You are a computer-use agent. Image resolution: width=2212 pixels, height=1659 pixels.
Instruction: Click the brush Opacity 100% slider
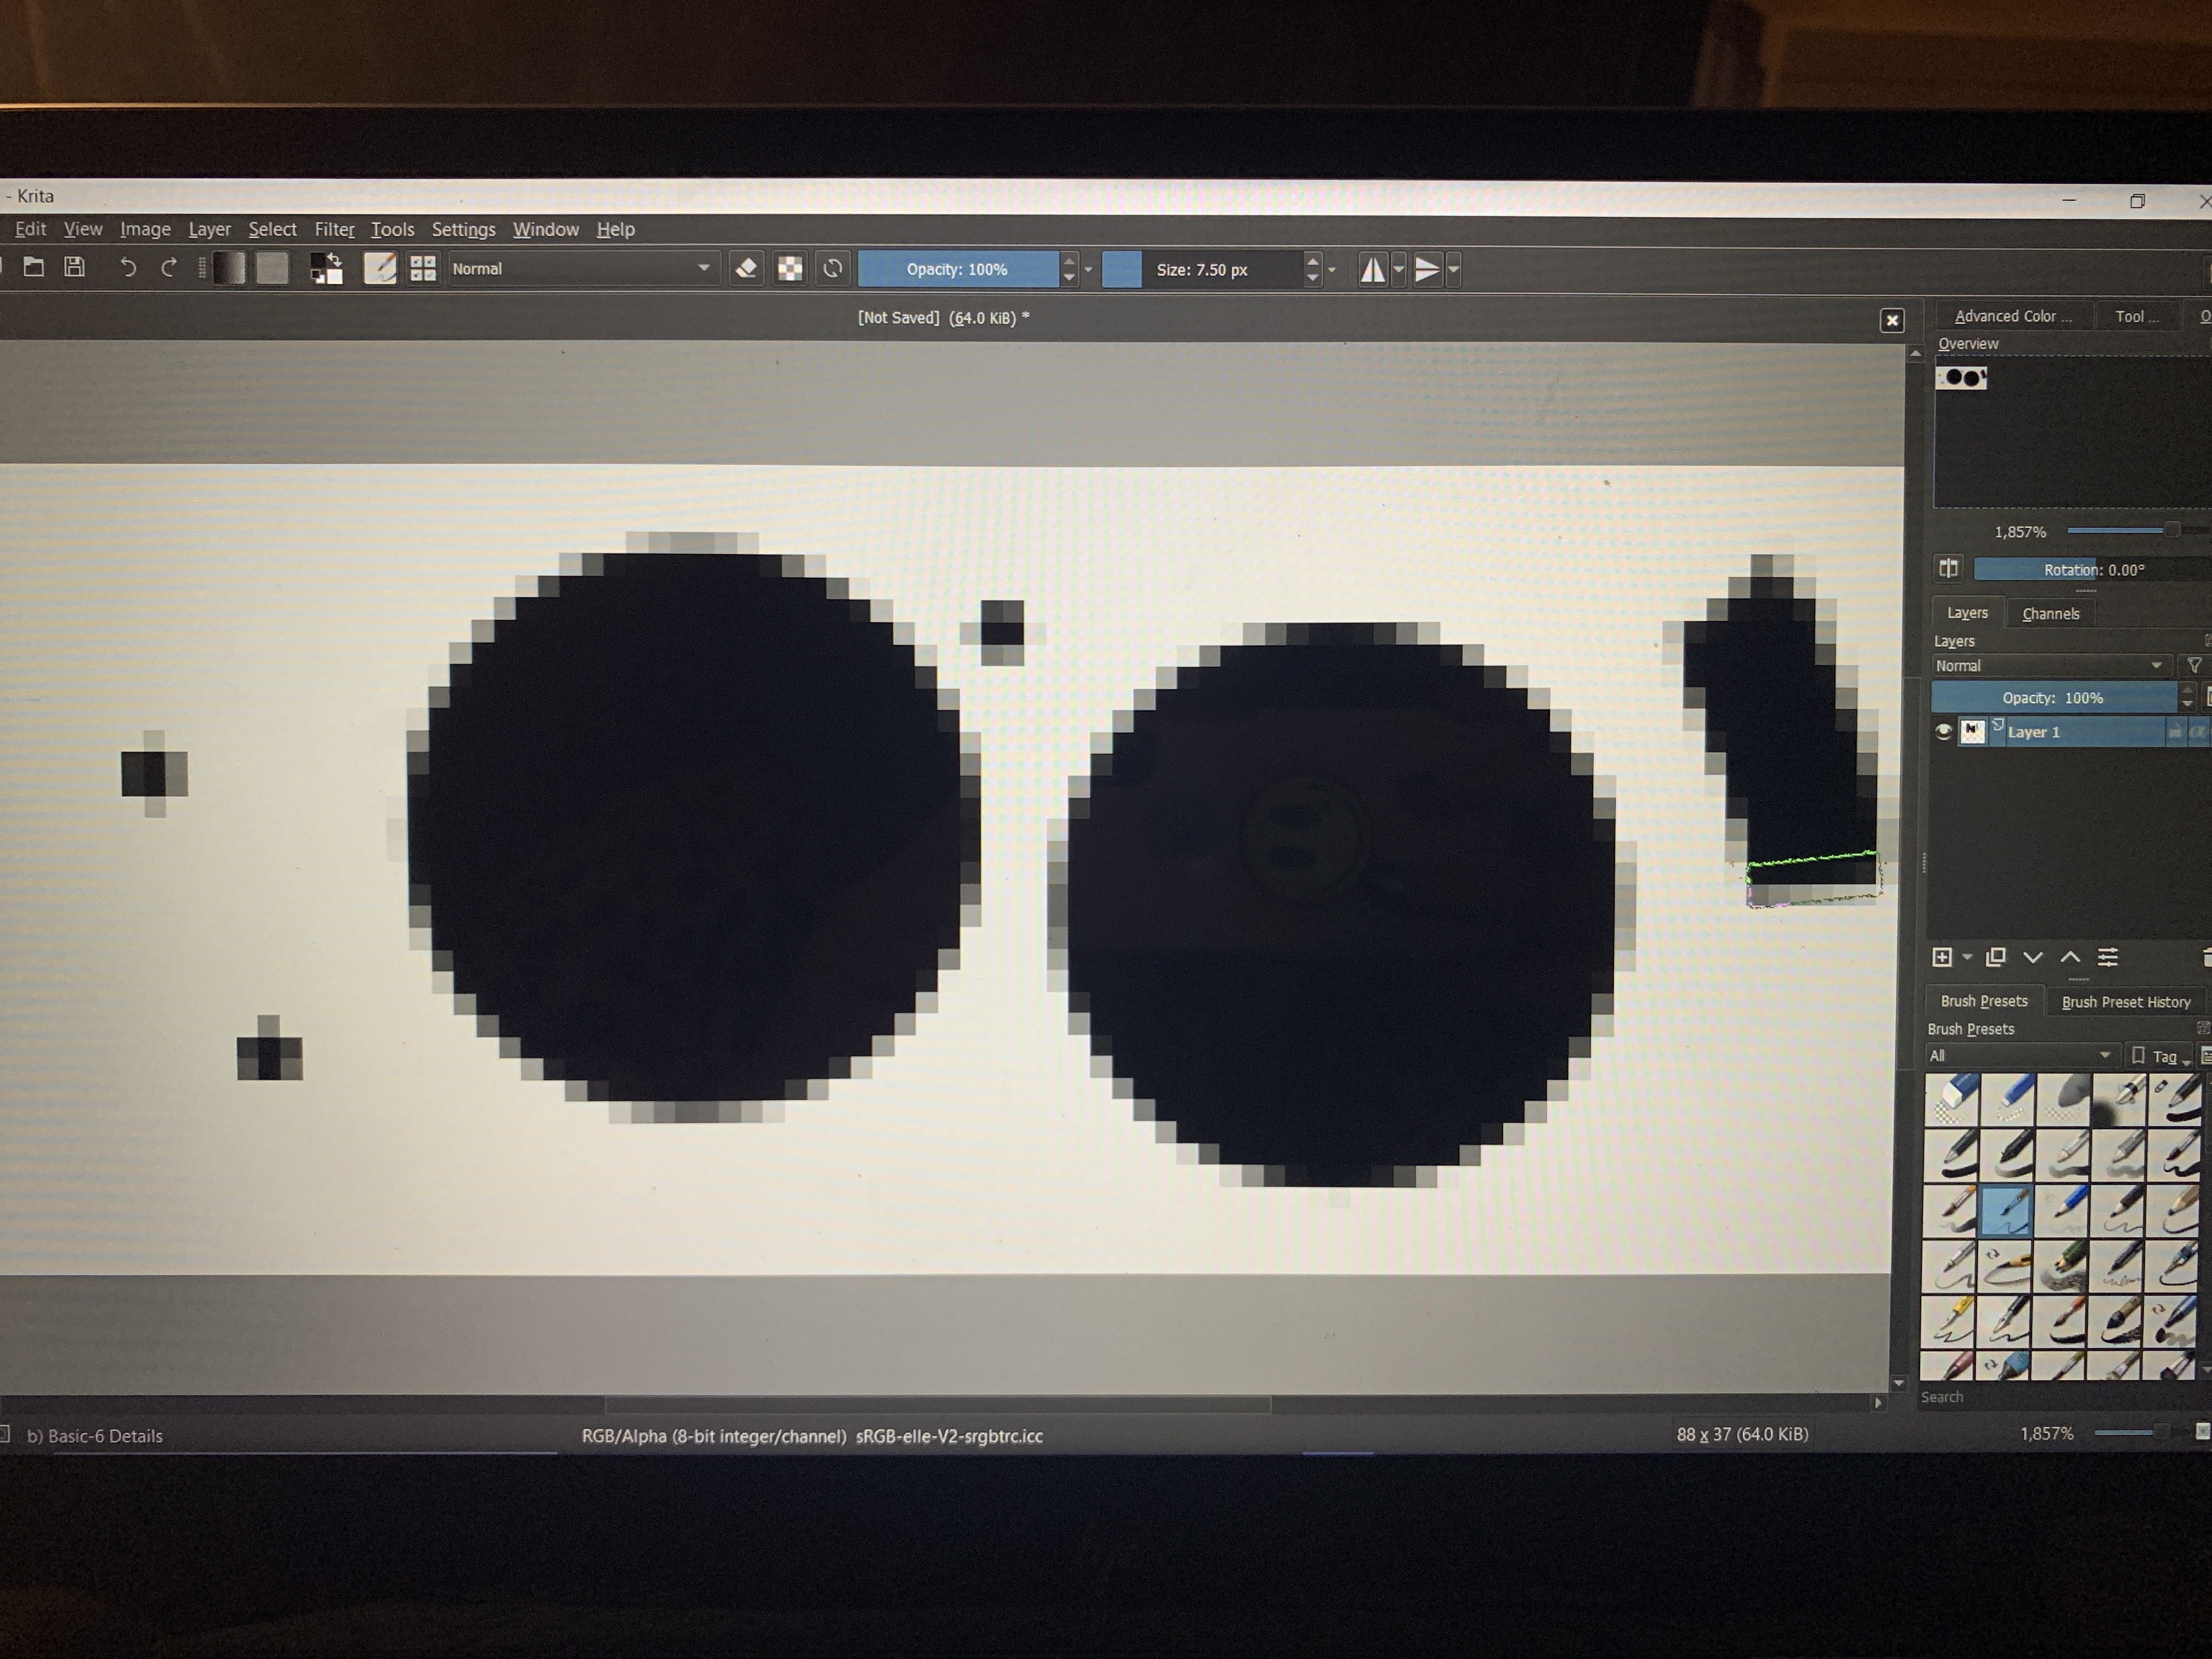point(956,269)
